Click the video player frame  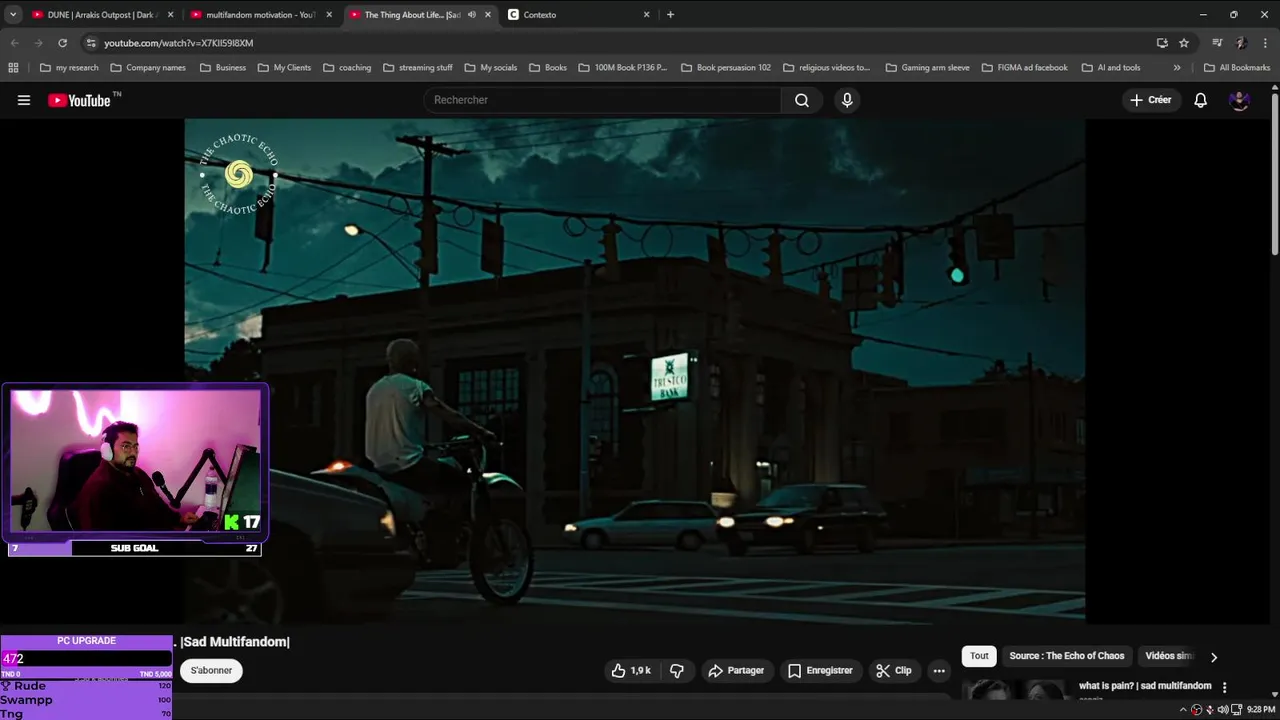(635, 371)
